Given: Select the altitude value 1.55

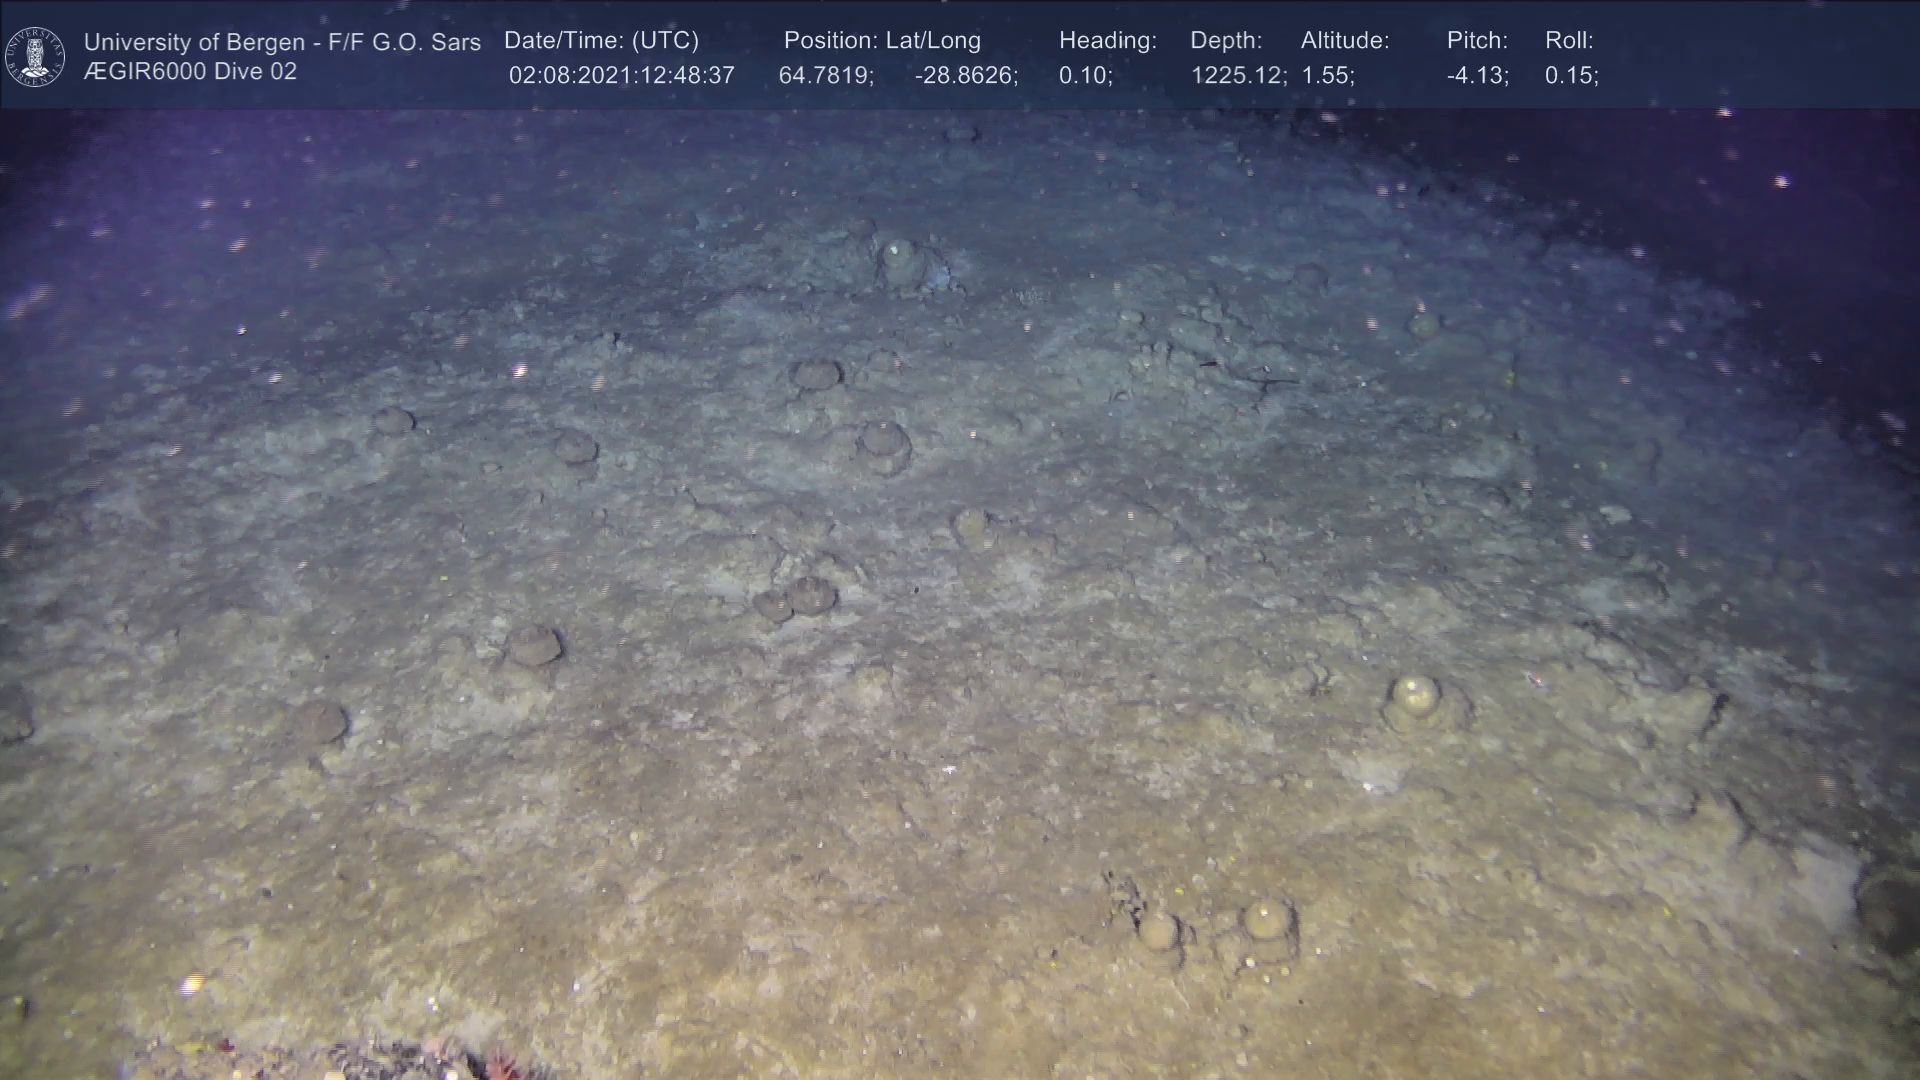Looking at the screenshot, I should [x=1327, y=76].
